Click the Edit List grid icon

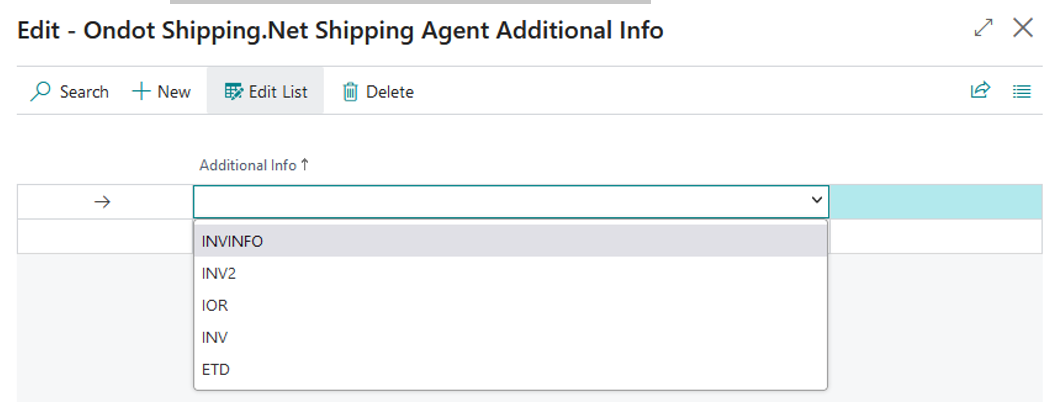point(234,91)
